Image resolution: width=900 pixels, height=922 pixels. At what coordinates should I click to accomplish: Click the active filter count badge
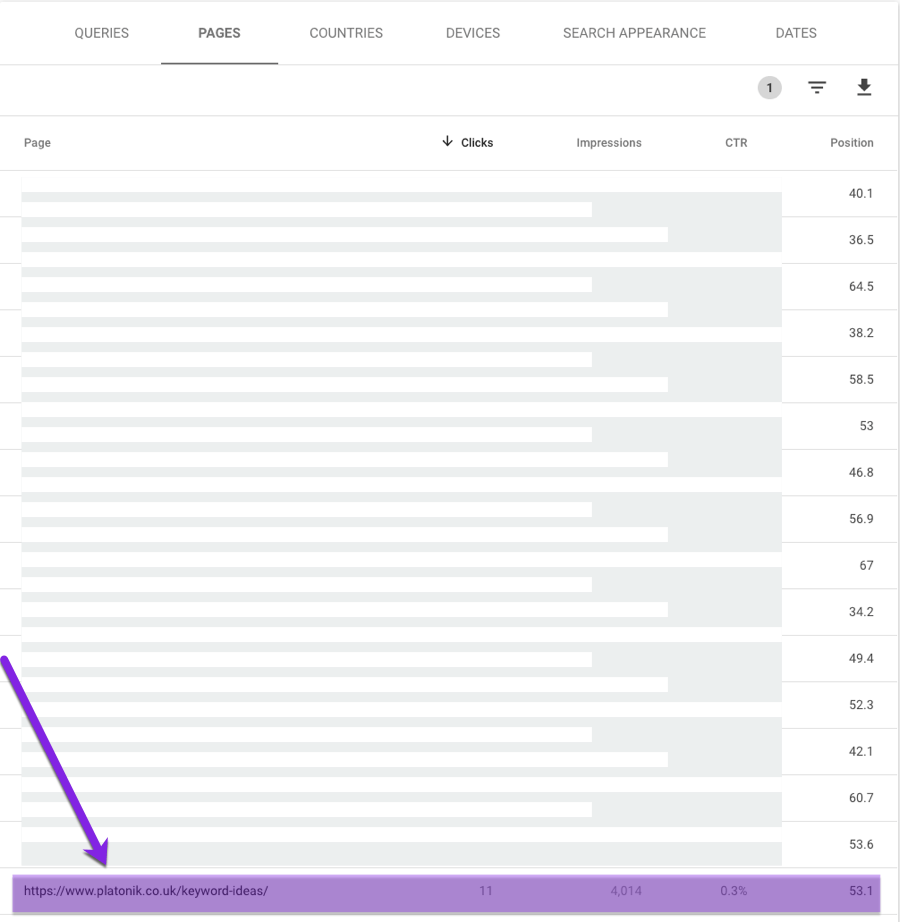coord(769,88)
